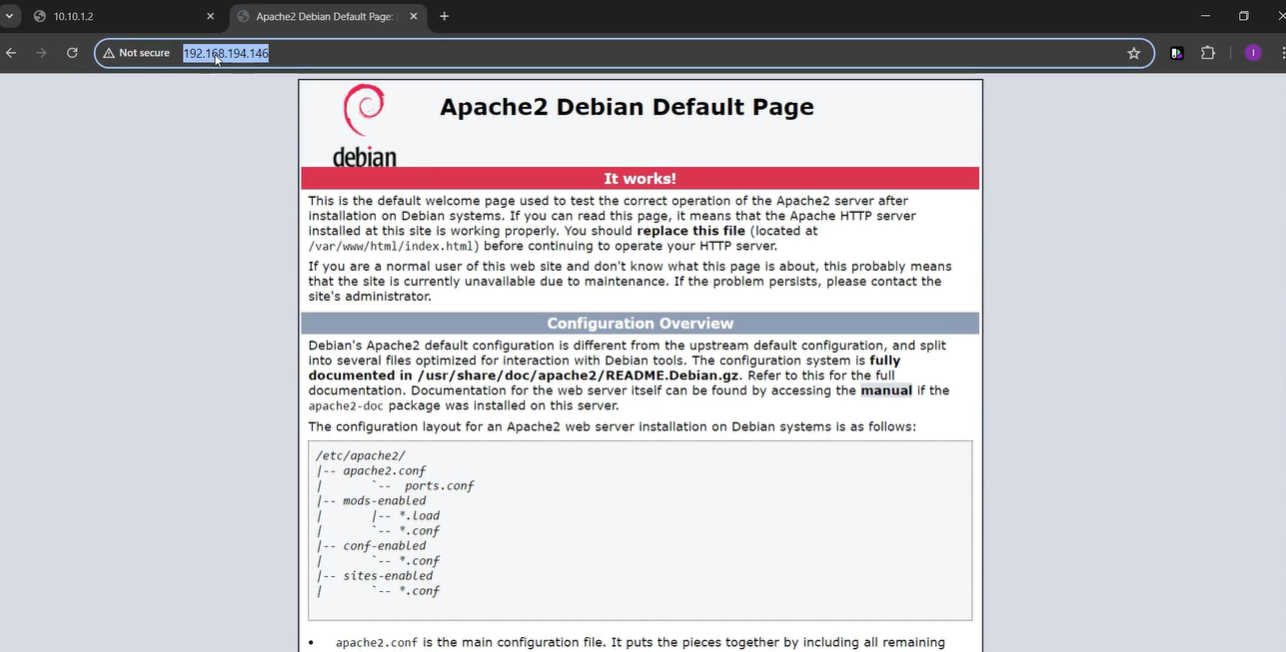Follow the manual link in Configuration Overview
This screenshot has height=652, width=1286.
886,391
